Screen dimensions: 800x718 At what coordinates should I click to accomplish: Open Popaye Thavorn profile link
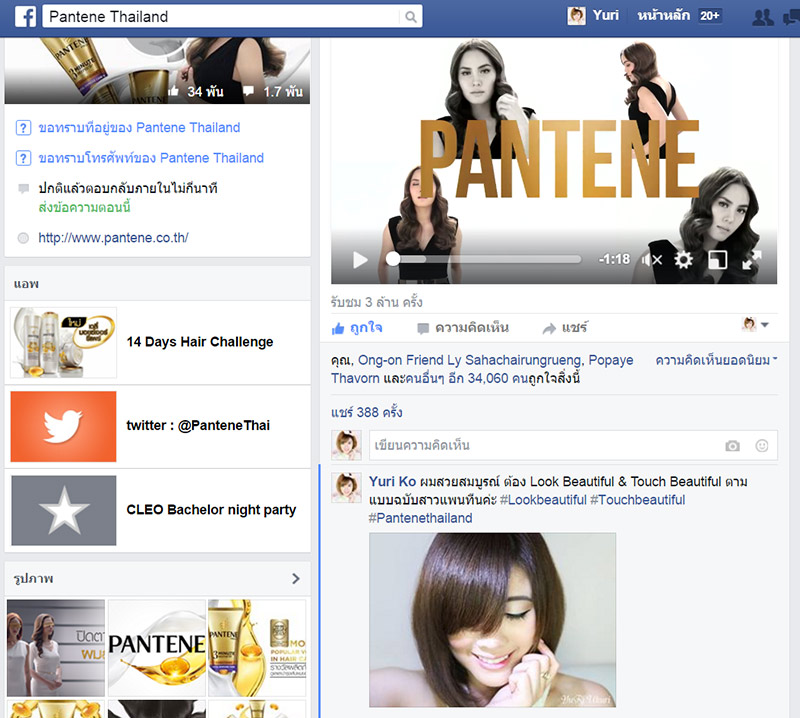482,369
